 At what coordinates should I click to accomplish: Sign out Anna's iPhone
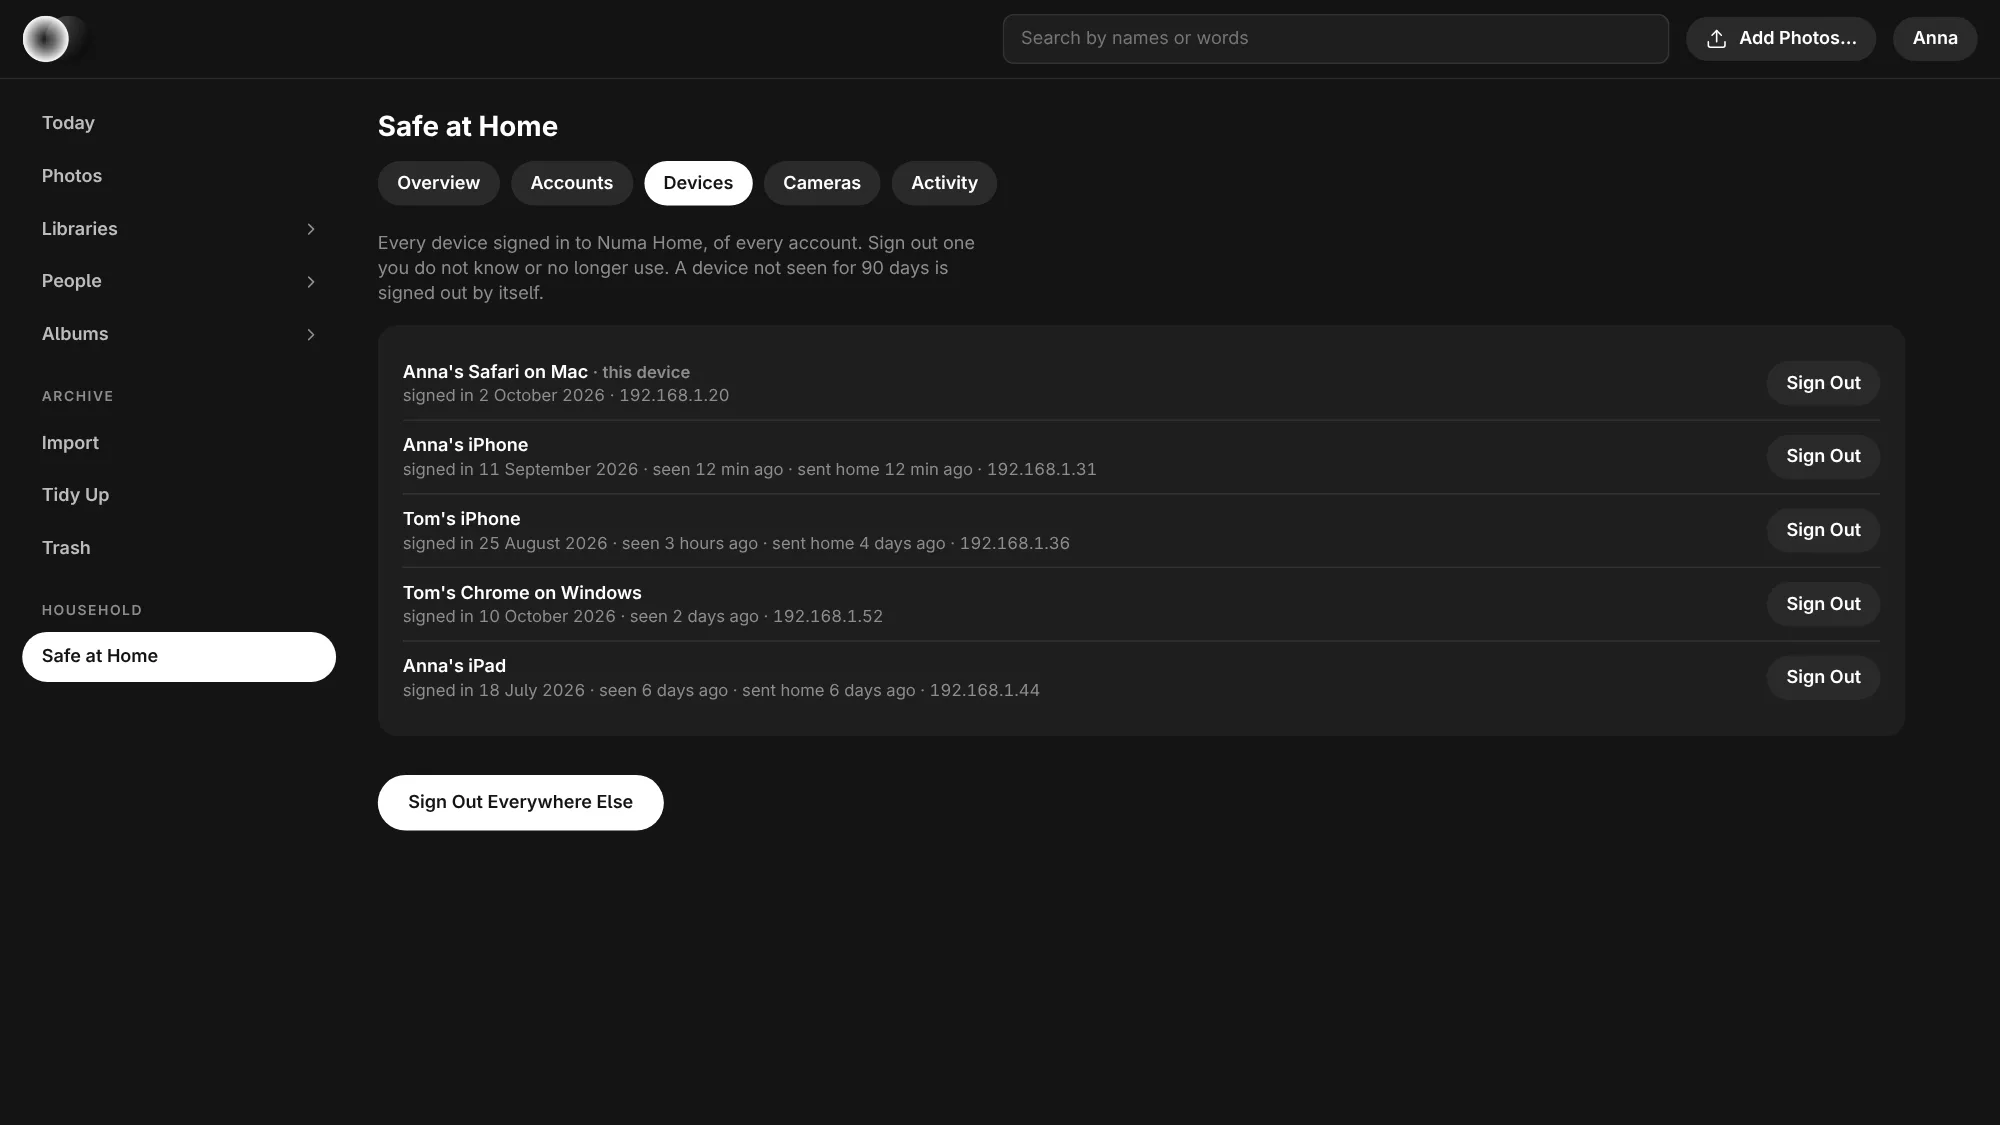1823,456
